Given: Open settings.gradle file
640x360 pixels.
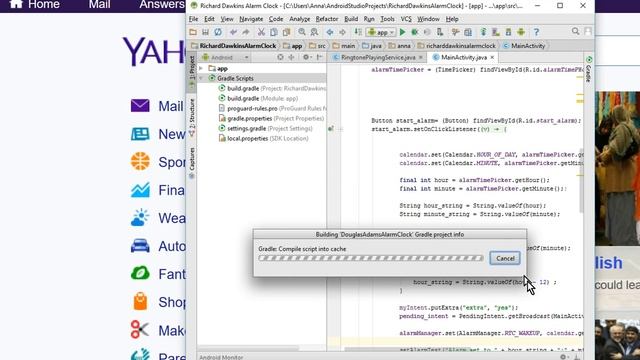Looking at the screenshot, I should 265,129.
